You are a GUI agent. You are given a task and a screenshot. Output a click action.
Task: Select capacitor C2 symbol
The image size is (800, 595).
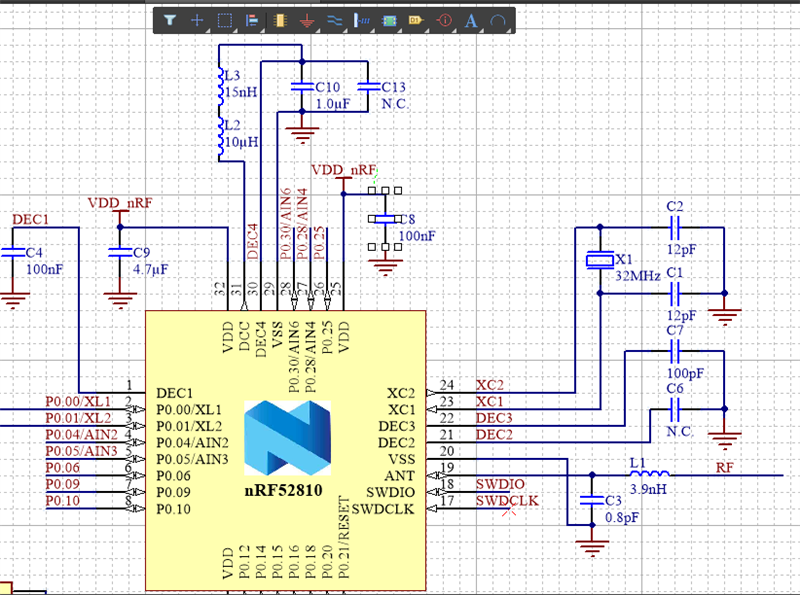674,228
